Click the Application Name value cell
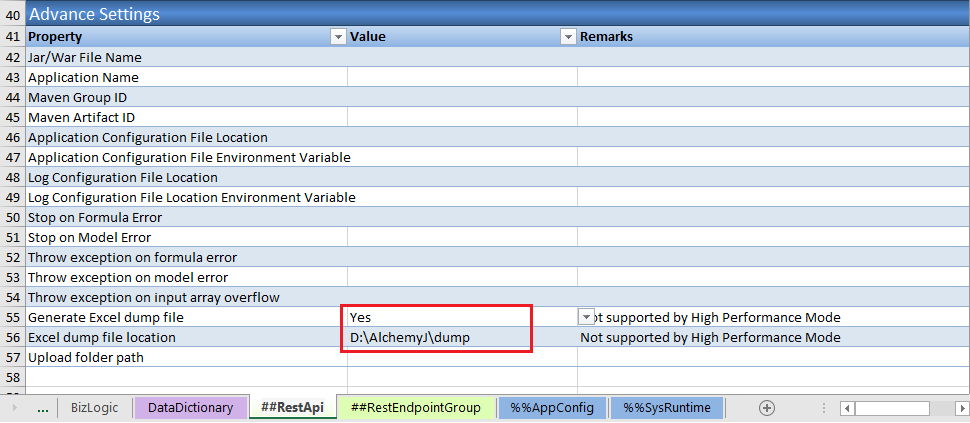The image size is (970, 423). (460, 77)
